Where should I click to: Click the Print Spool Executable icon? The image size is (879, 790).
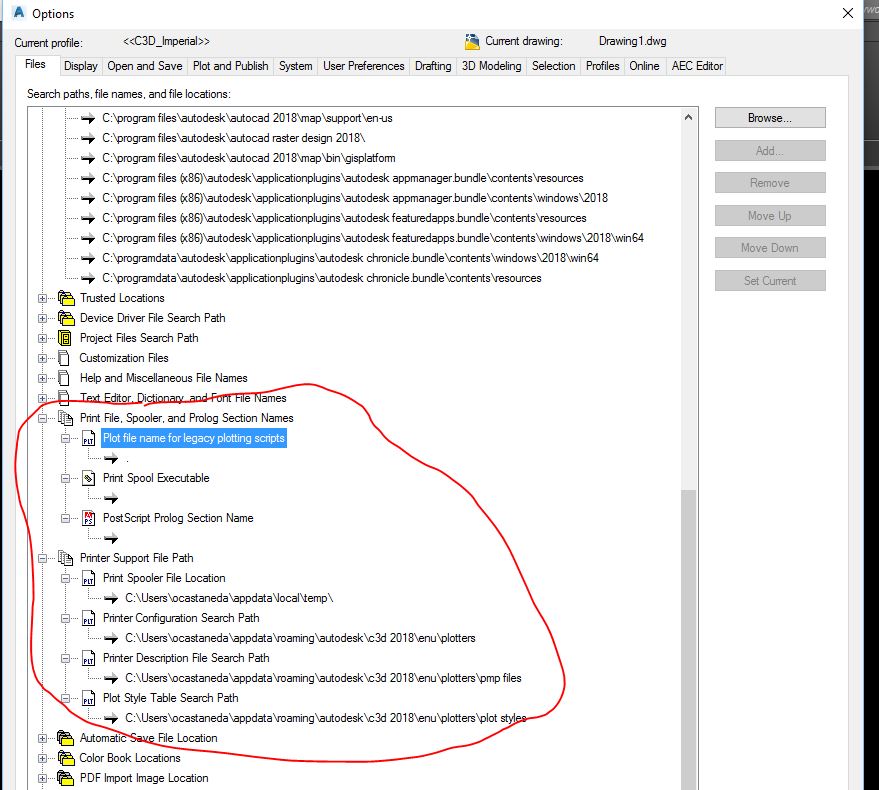89,478
